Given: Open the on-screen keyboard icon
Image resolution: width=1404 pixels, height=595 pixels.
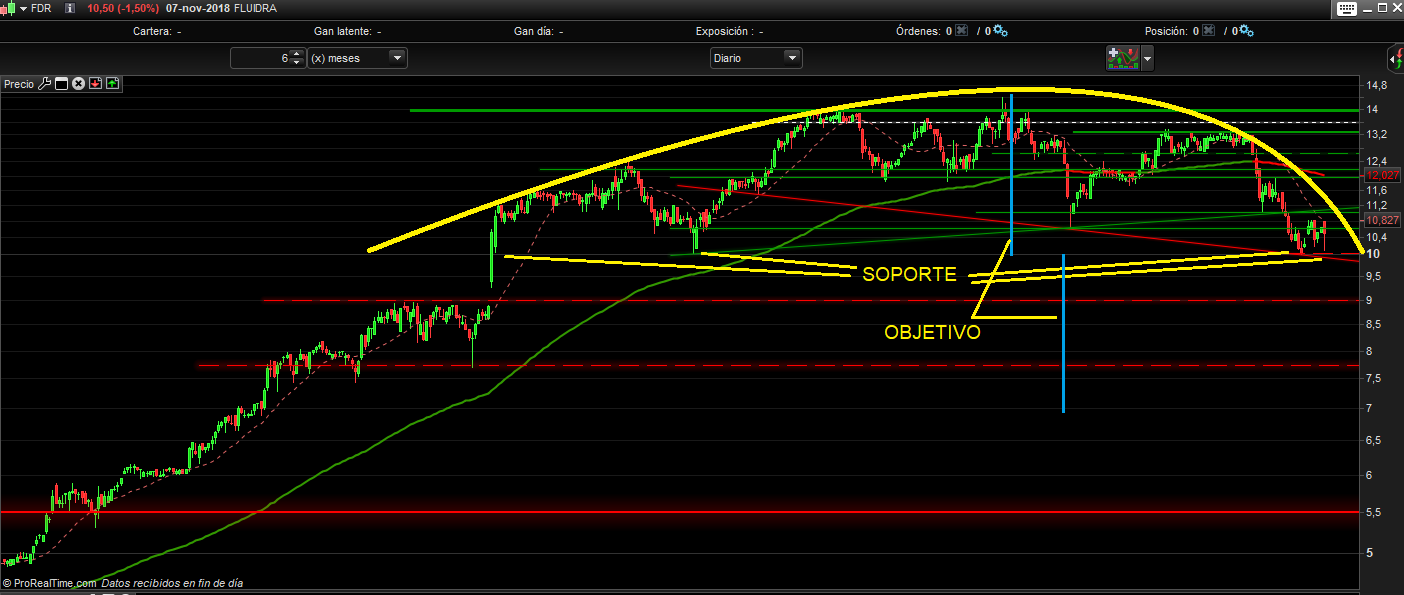Looking at the screenshot, I should tap(1346, 8).
